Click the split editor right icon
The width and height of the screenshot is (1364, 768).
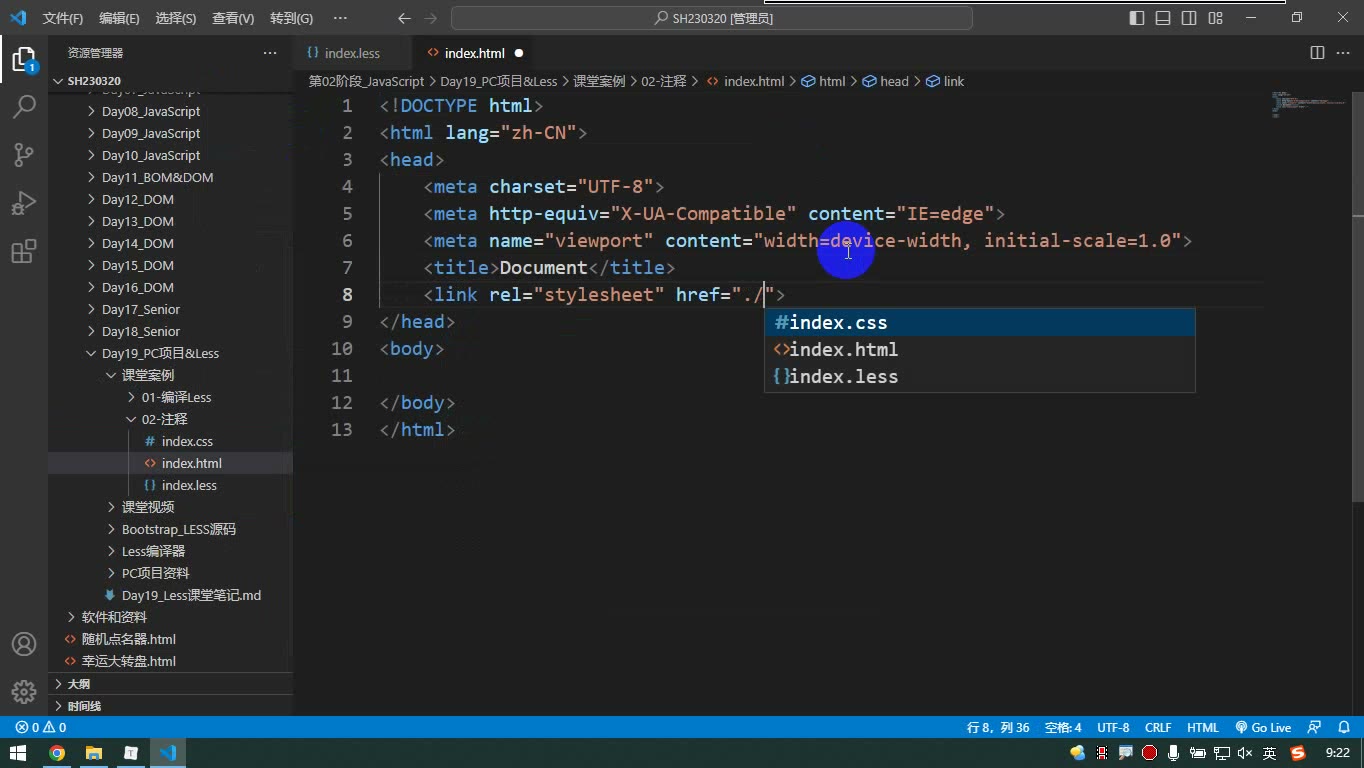[x=1317, y=53]
